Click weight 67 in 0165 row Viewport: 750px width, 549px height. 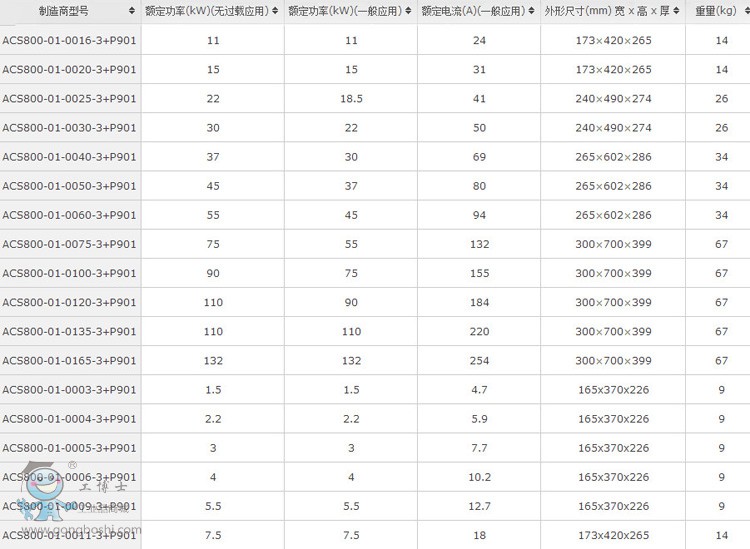pos(722,361)
